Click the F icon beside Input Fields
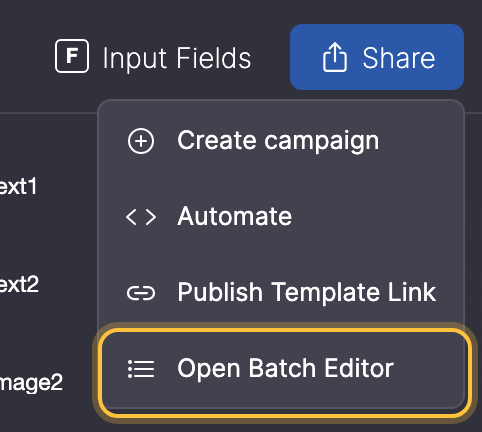 [72, 56]
